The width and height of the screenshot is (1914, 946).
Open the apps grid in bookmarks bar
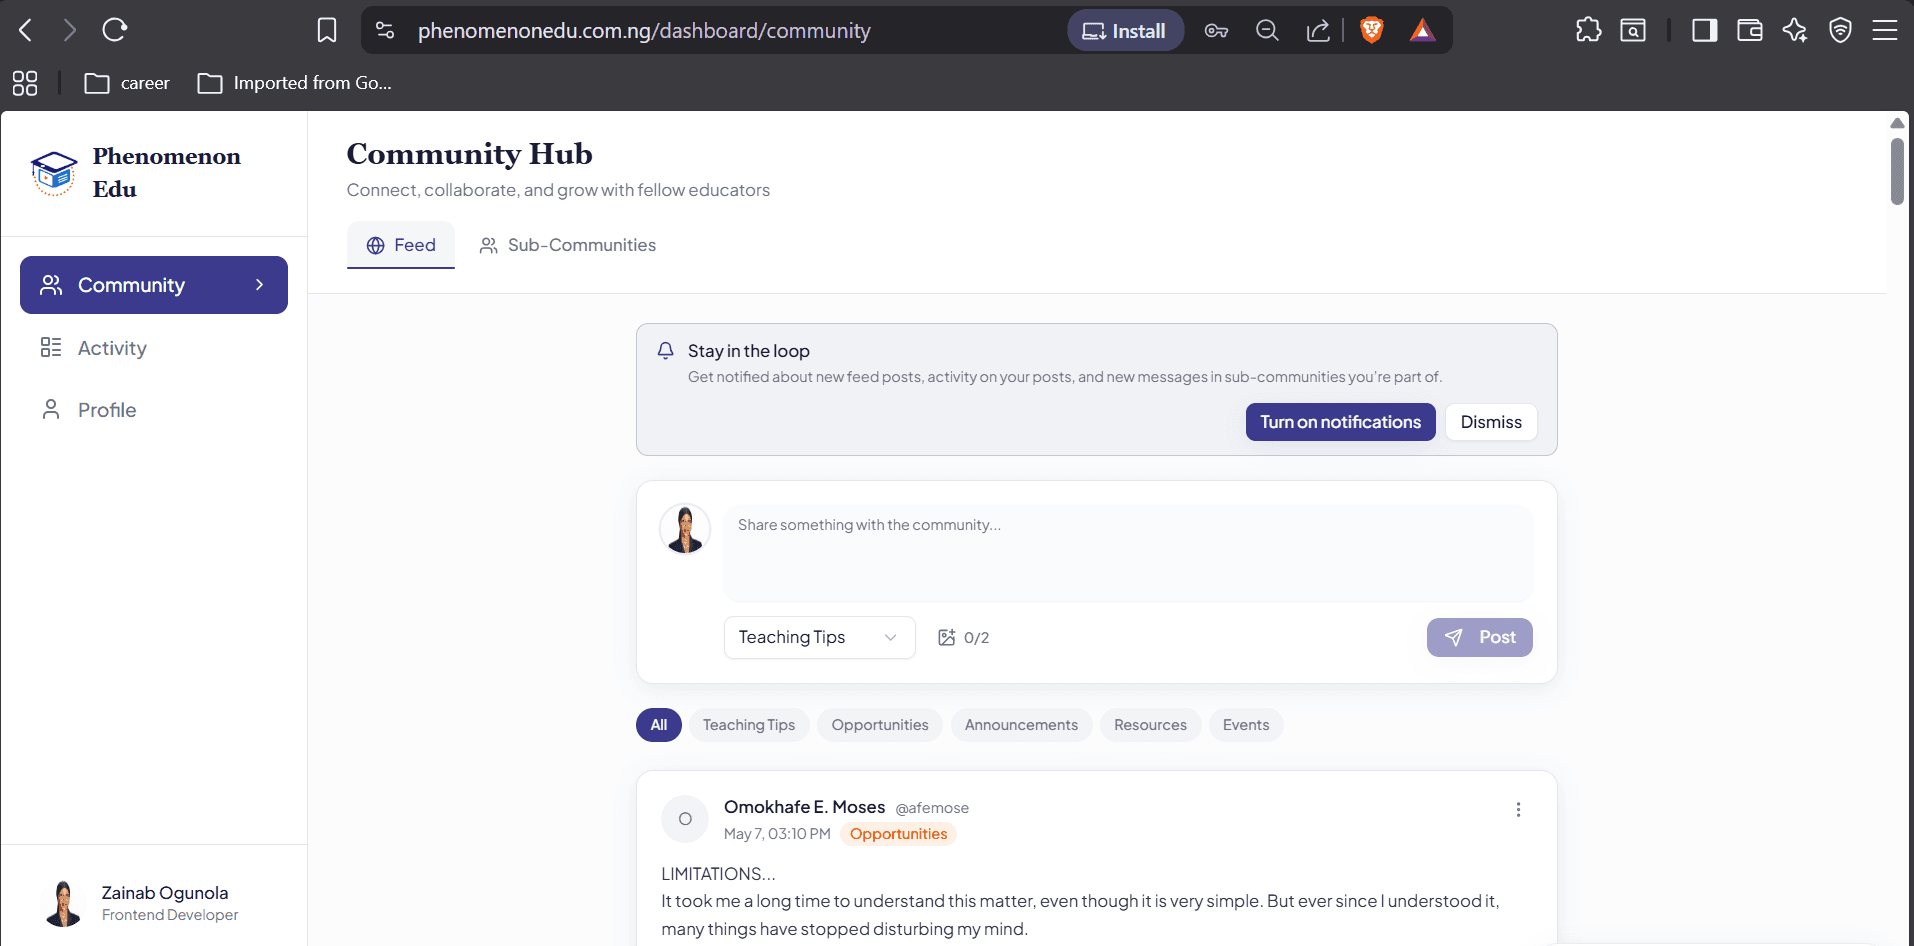[x=25, y=83]
